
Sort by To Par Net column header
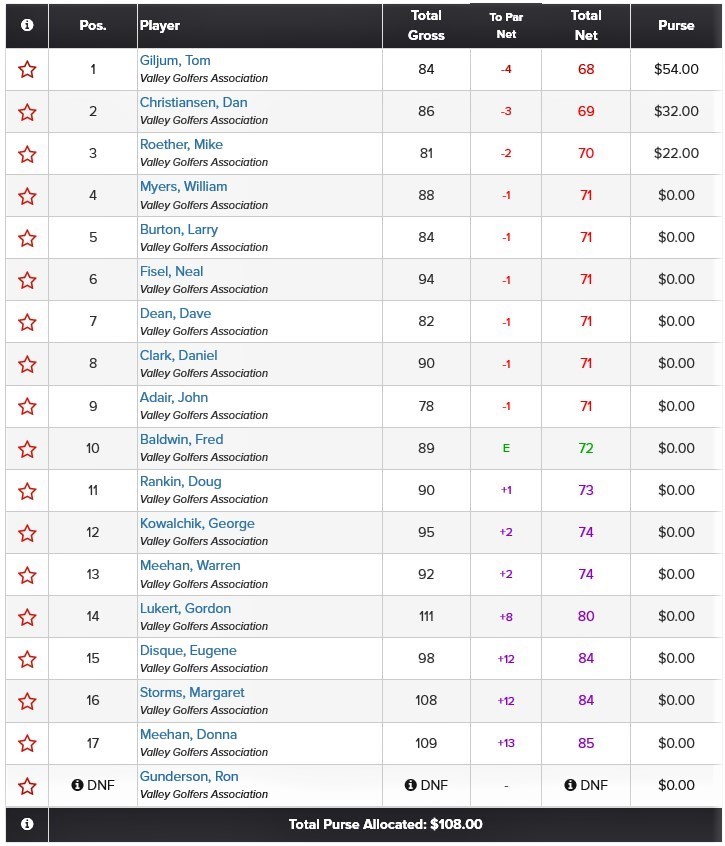pos(506,25)
